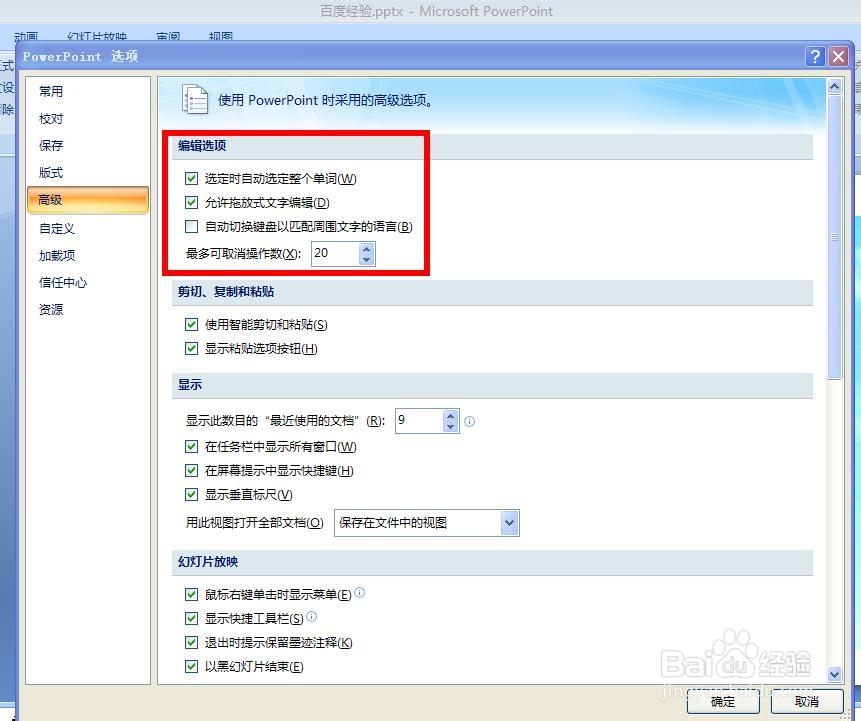
Task: Increase recent documents count spinner
Action: click(x=450, y=416)
